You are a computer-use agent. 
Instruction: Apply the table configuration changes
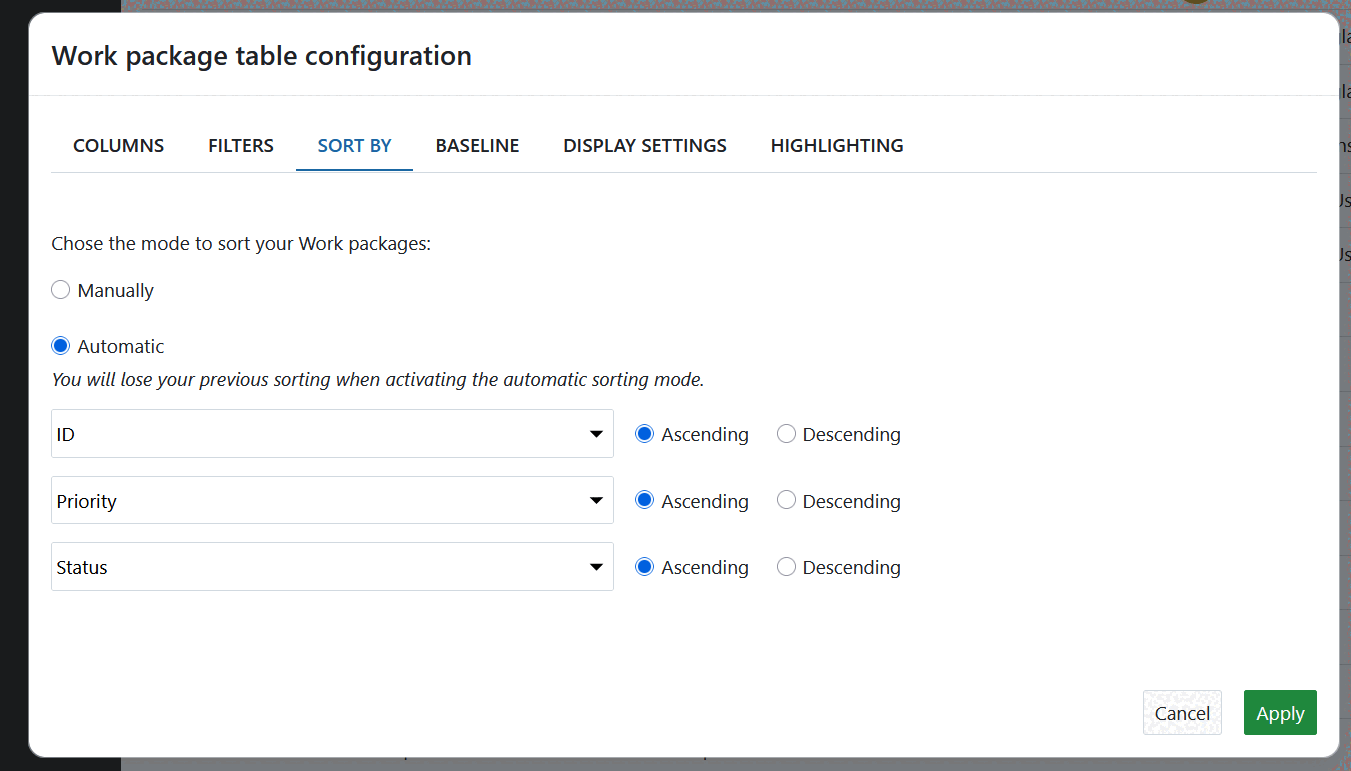click(1280, 713)
